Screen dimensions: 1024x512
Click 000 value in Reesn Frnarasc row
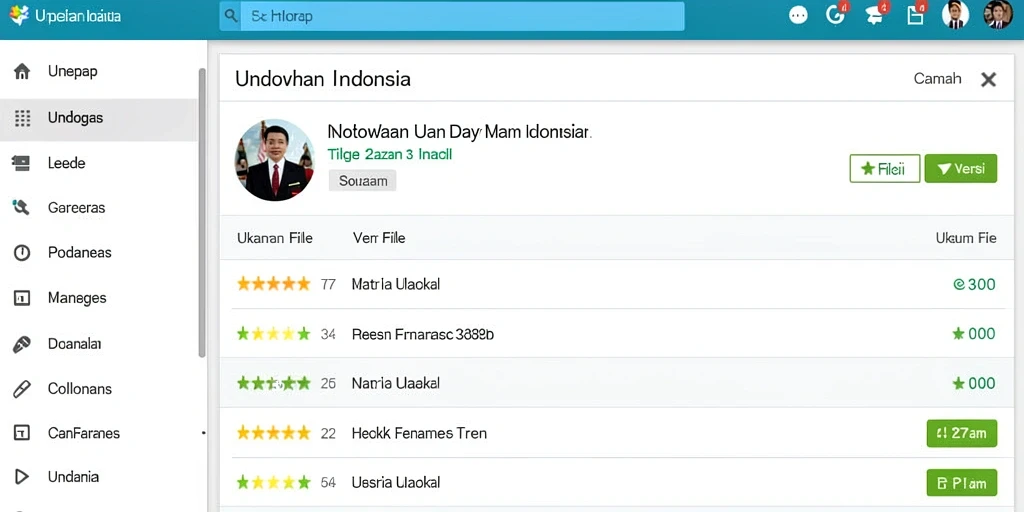pos(974,334)
